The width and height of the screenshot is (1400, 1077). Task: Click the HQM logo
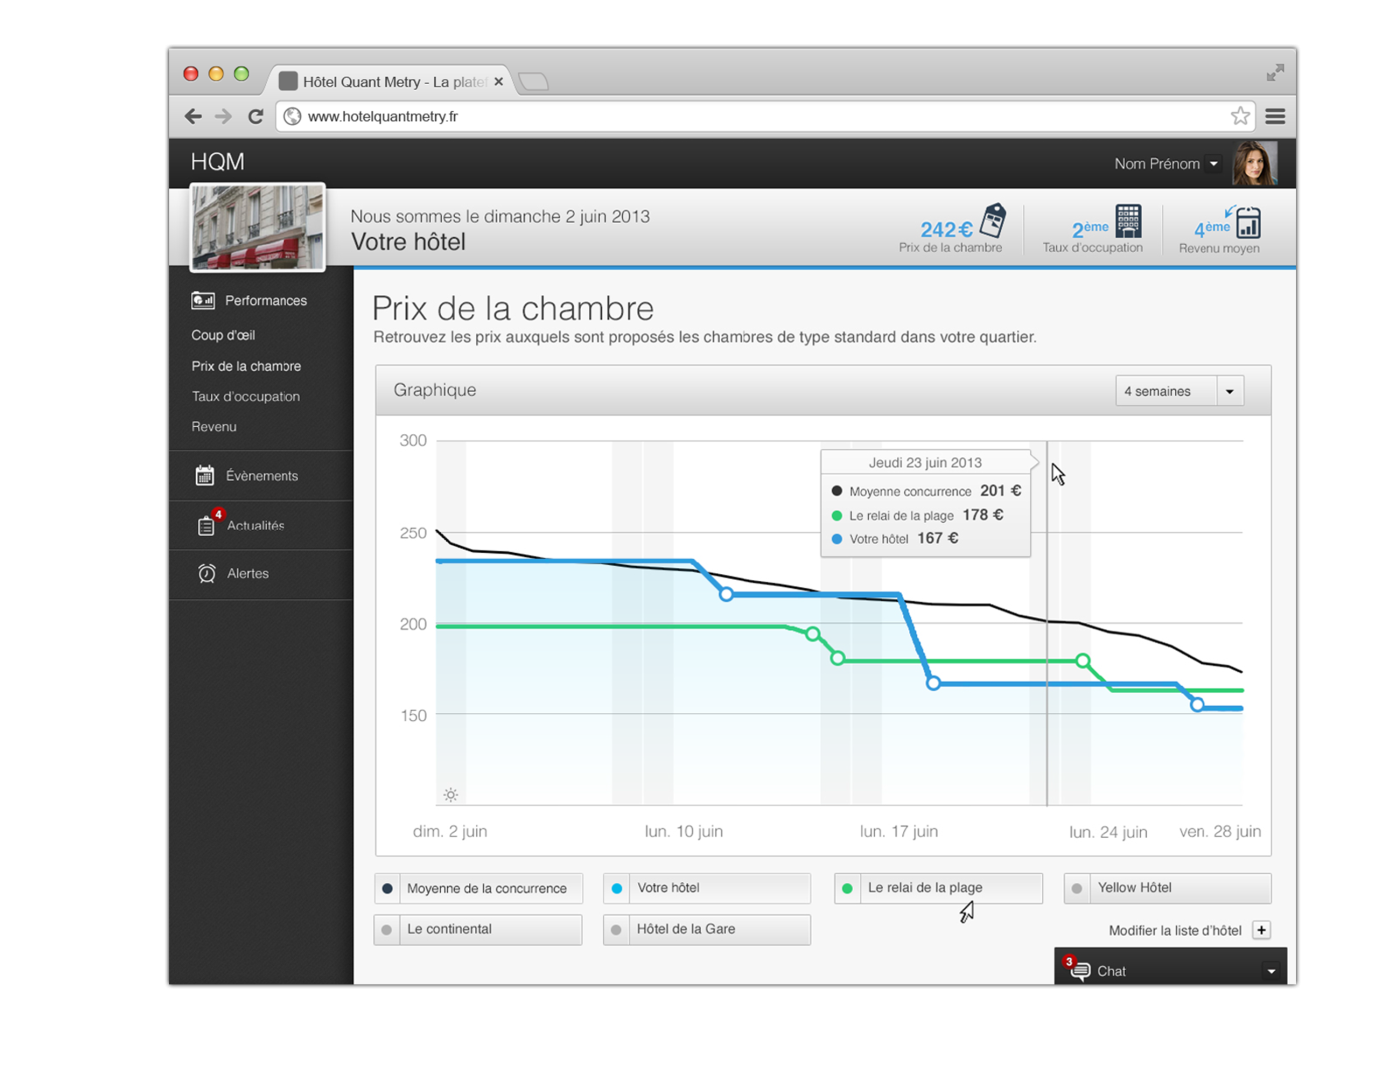tap(217, 162)
